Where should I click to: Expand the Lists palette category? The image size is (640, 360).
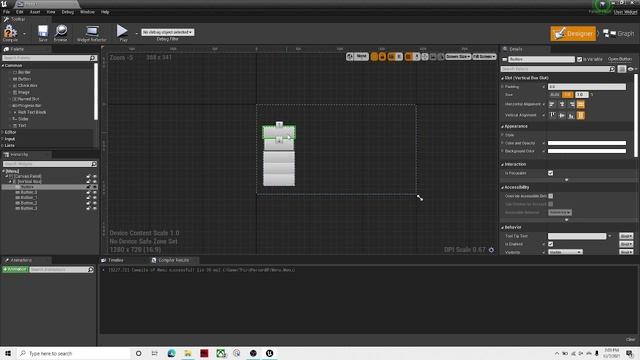[3, 145]
